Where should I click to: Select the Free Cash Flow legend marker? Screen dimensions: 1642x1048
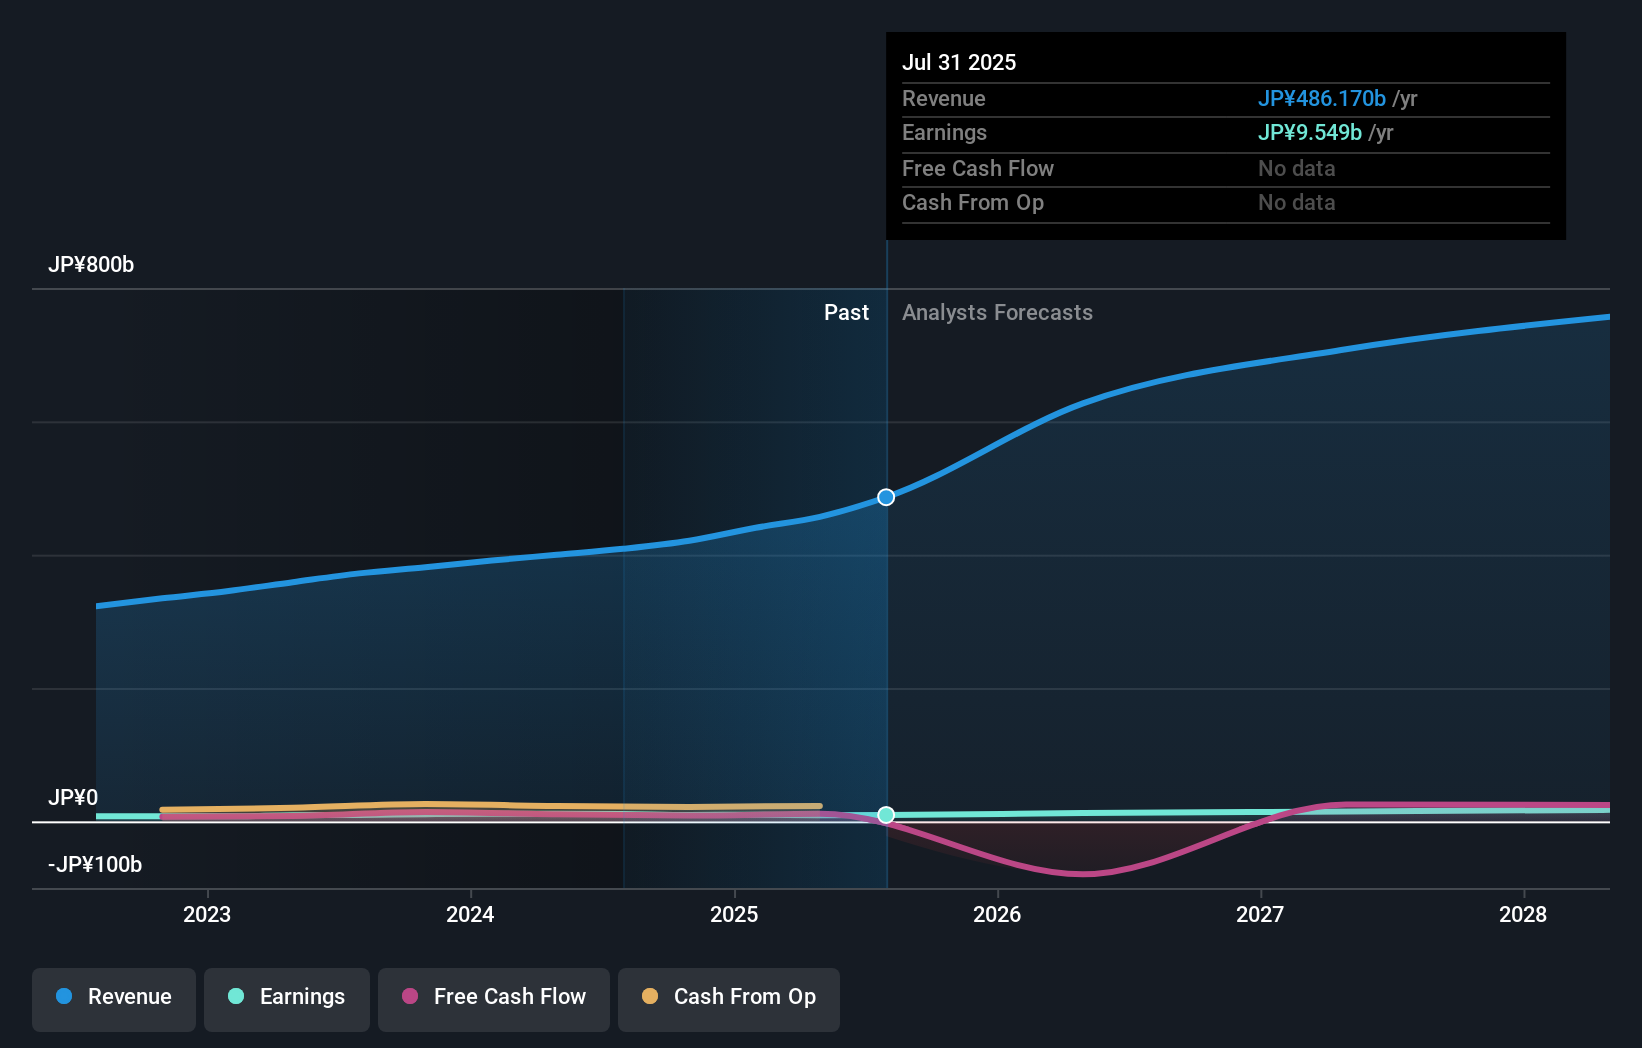tap(409, 997)
